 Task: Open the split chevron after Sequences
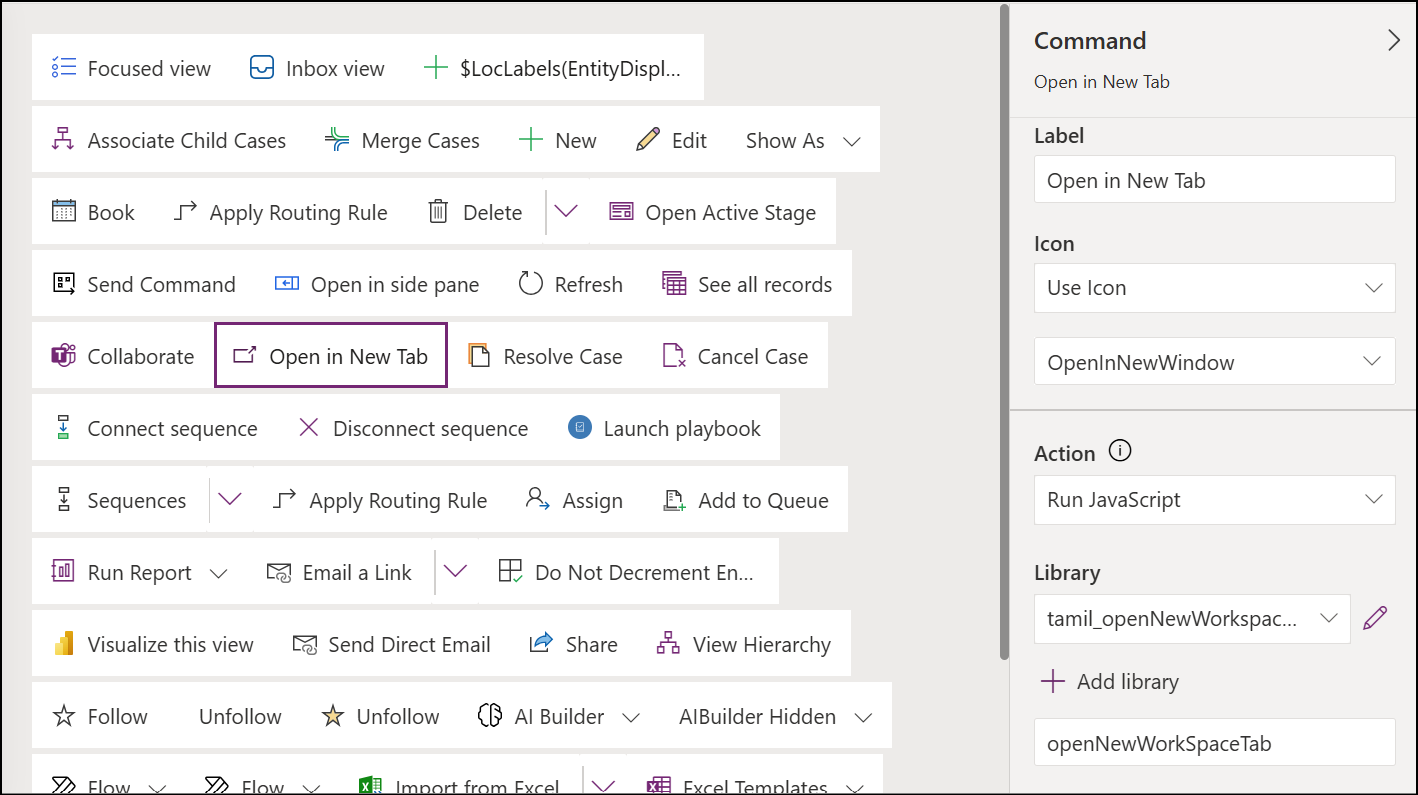tap(230, 500)
